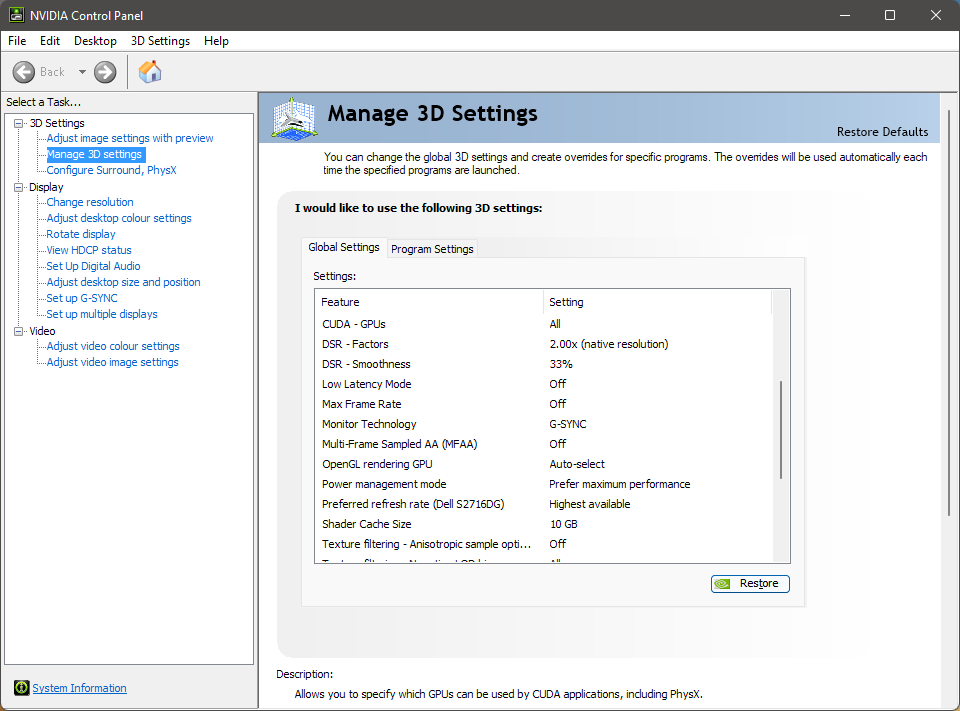Select Multi-Frame Sampled AA (MFAA) row

pos(544,444)
